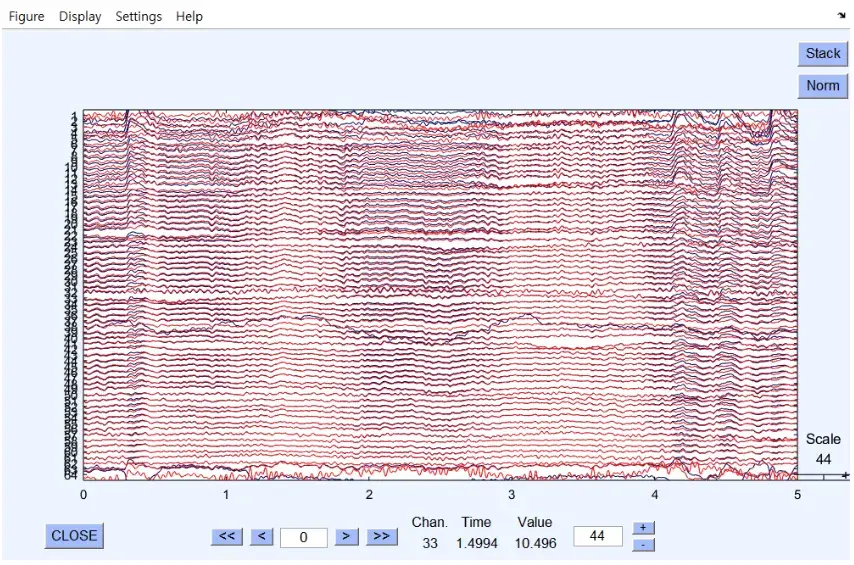Step backward with the single < button
854x565 pixels.
pyautogui.click(x=261, y=537)
